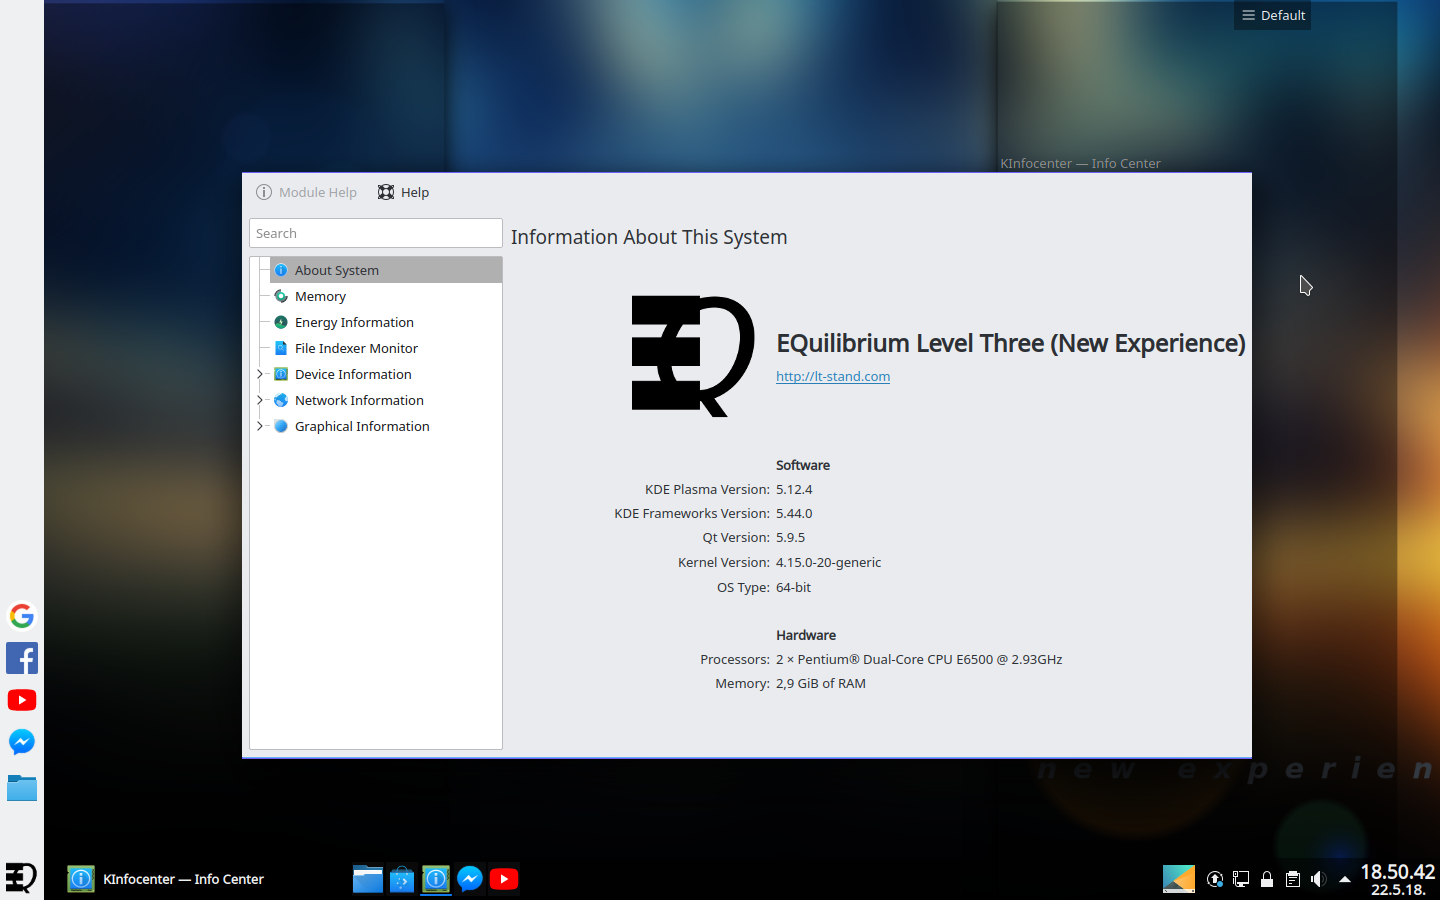Select Network Information in the tree
The image size is (1440, 900).
click(359, 400)
